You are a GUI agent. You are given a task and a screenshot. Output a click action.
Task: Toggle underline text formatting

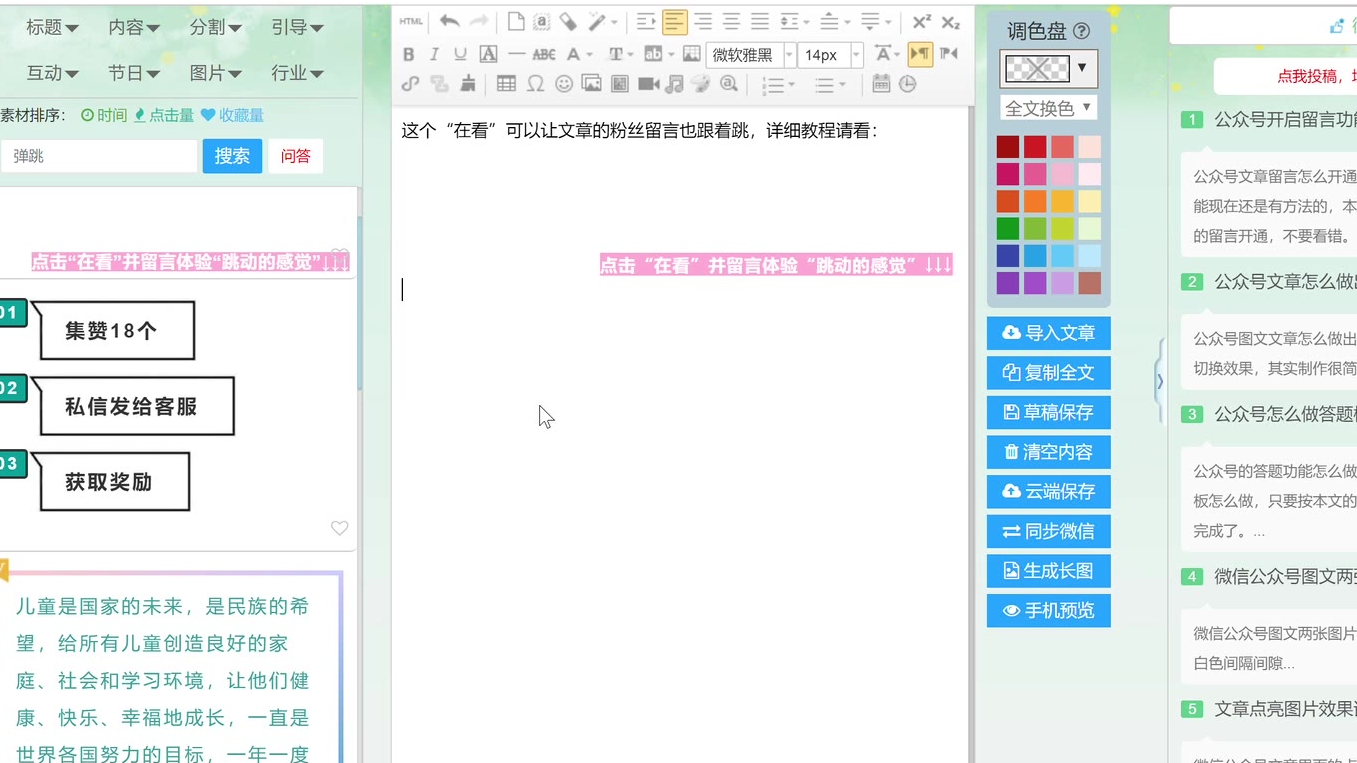(460, 54)
